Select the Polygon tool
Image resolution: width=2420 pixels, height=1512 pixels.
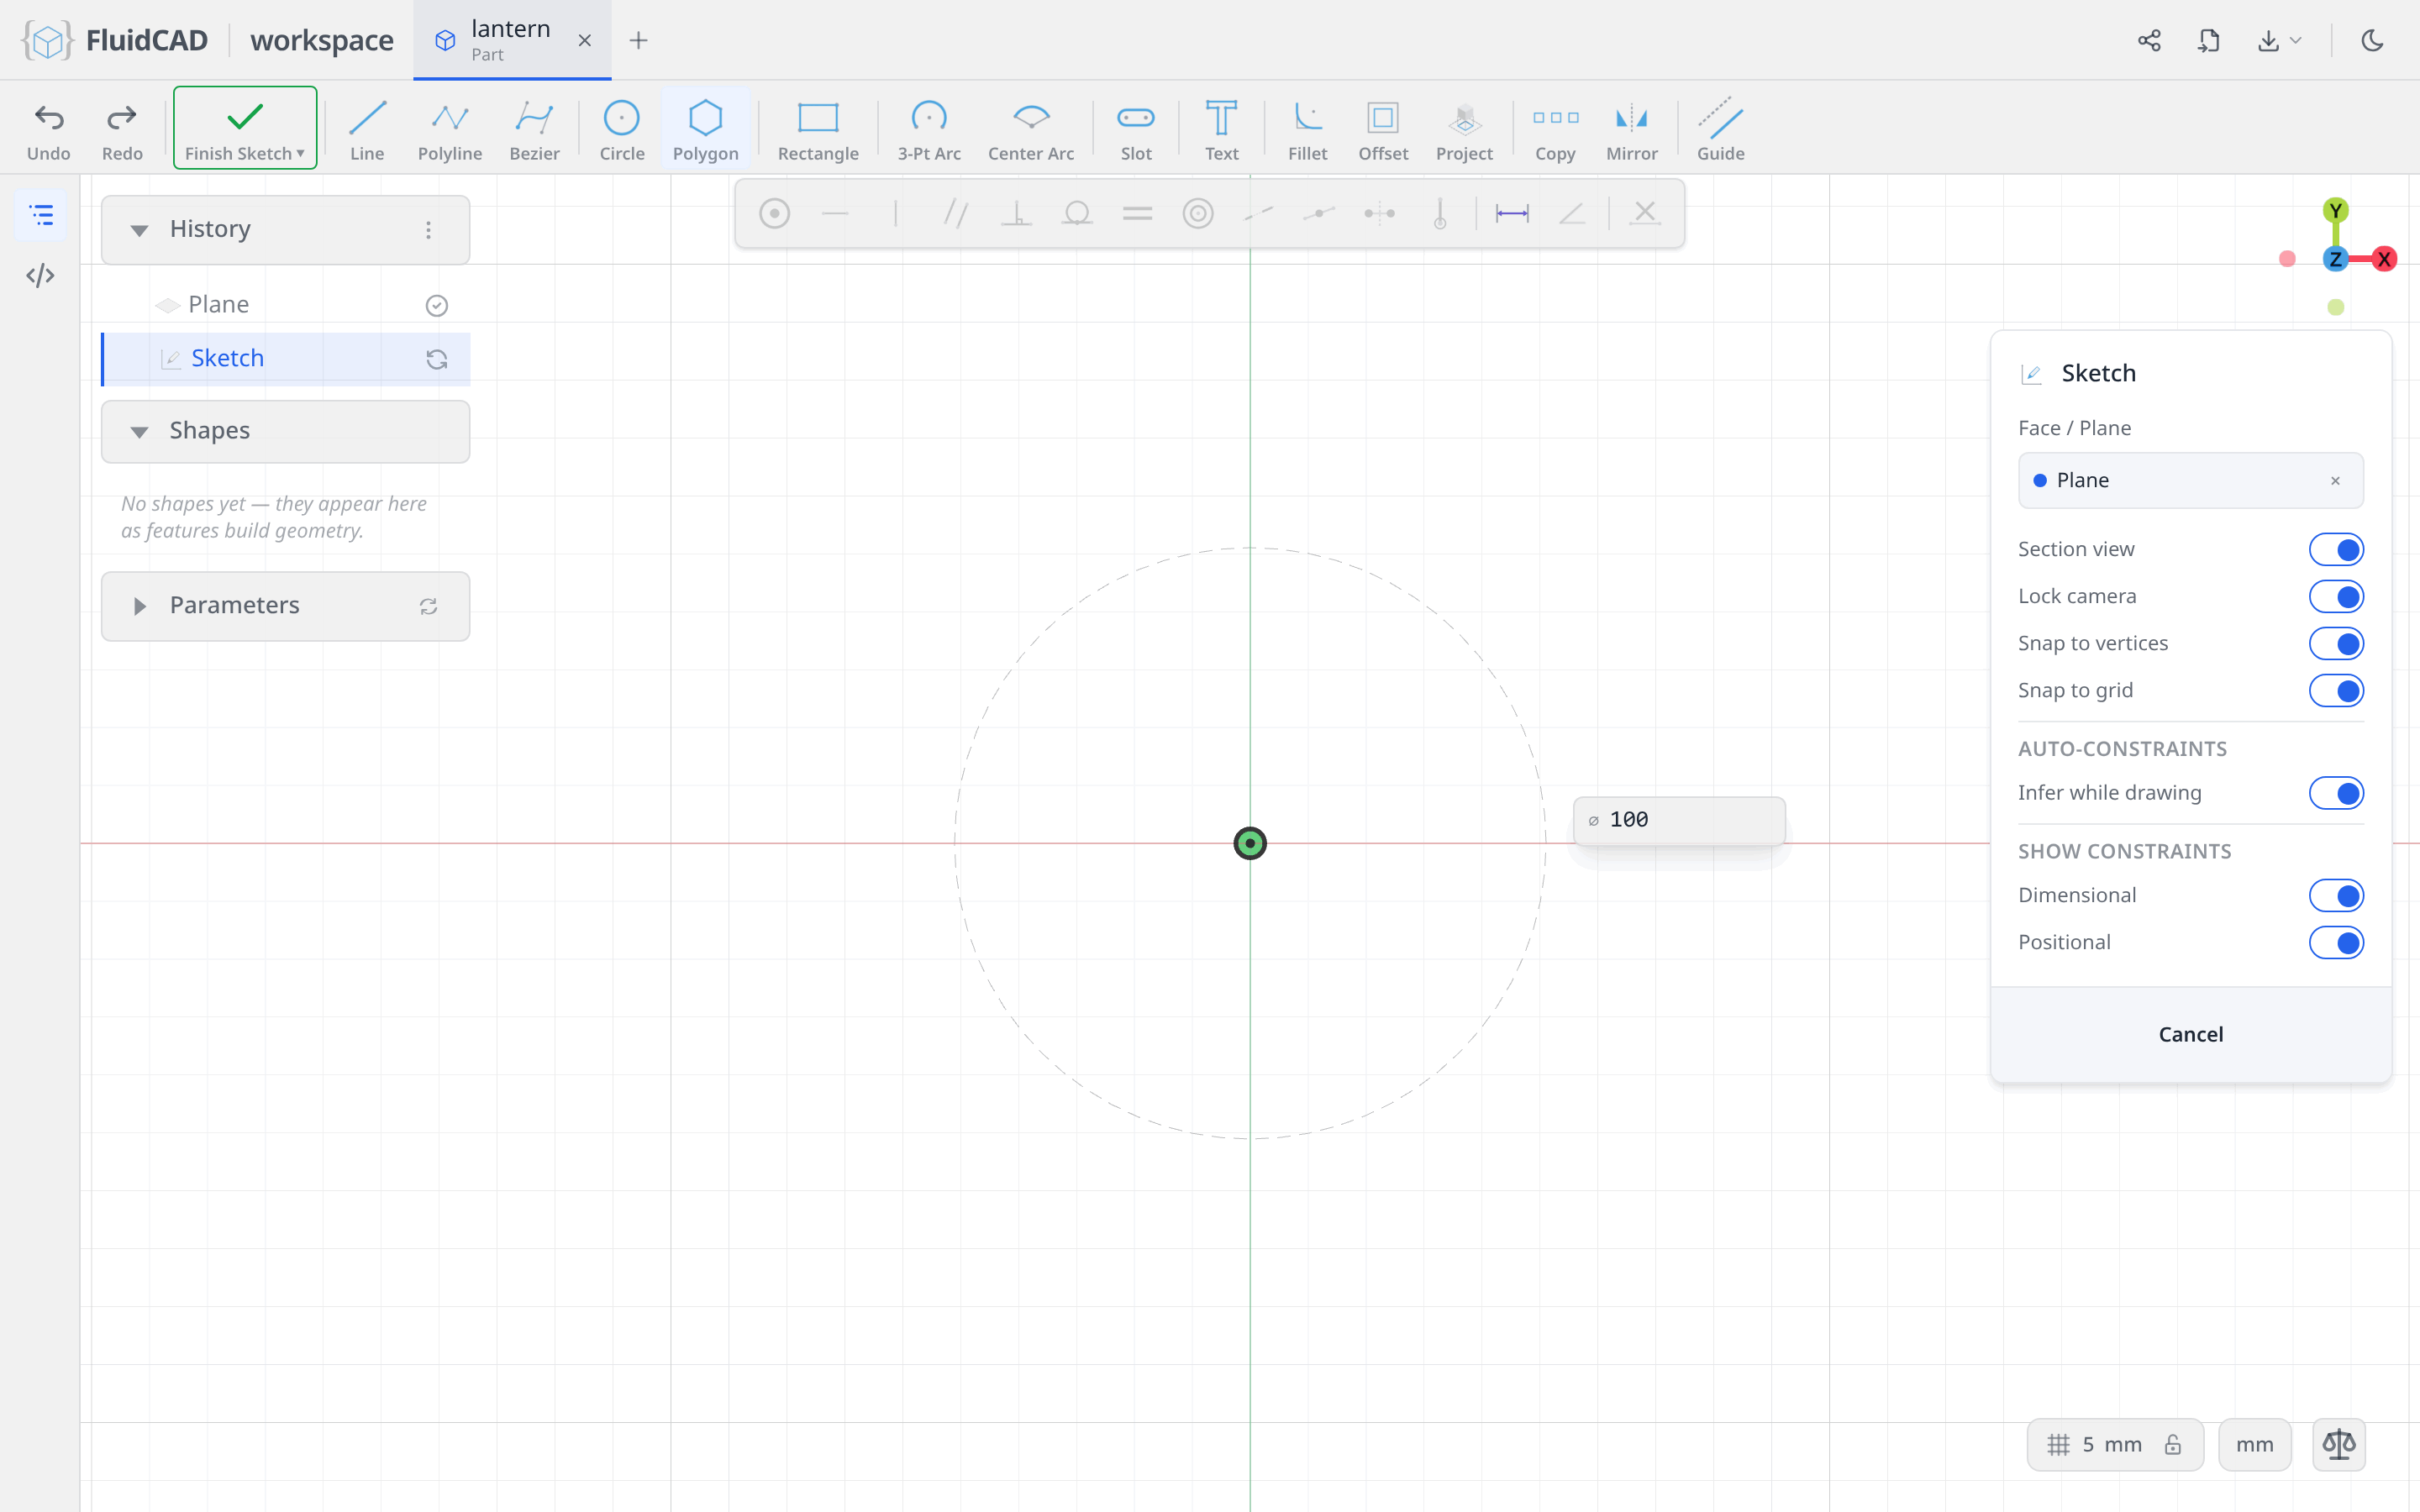(x=706, y=129)
